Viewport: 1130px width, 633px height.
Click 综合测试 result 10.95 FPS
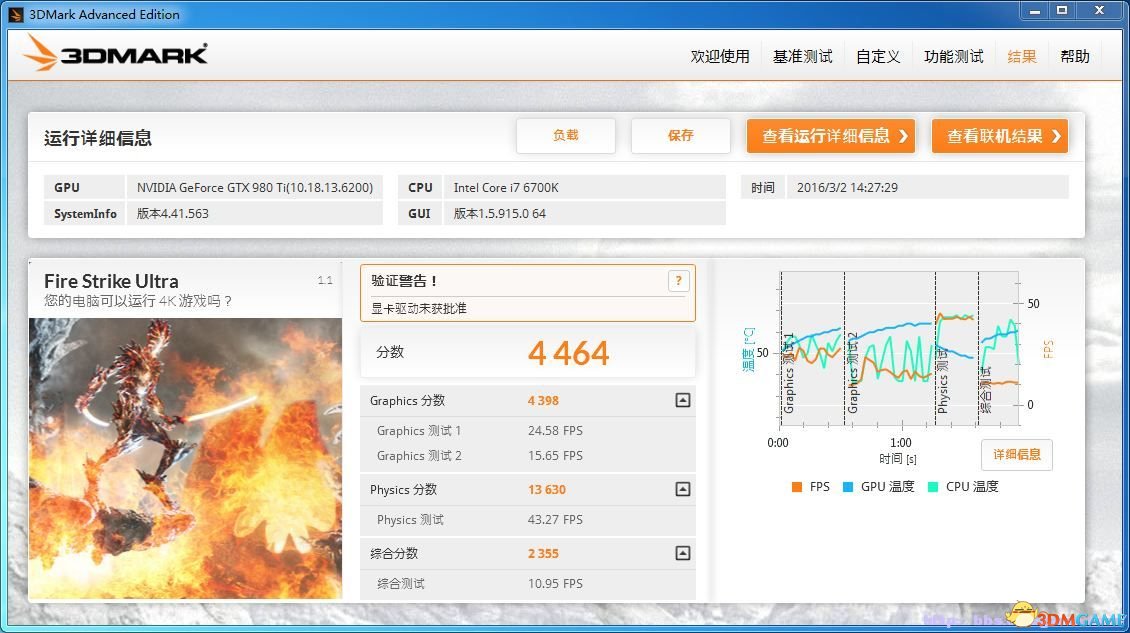pyautogui.click(x=555, y=583)
